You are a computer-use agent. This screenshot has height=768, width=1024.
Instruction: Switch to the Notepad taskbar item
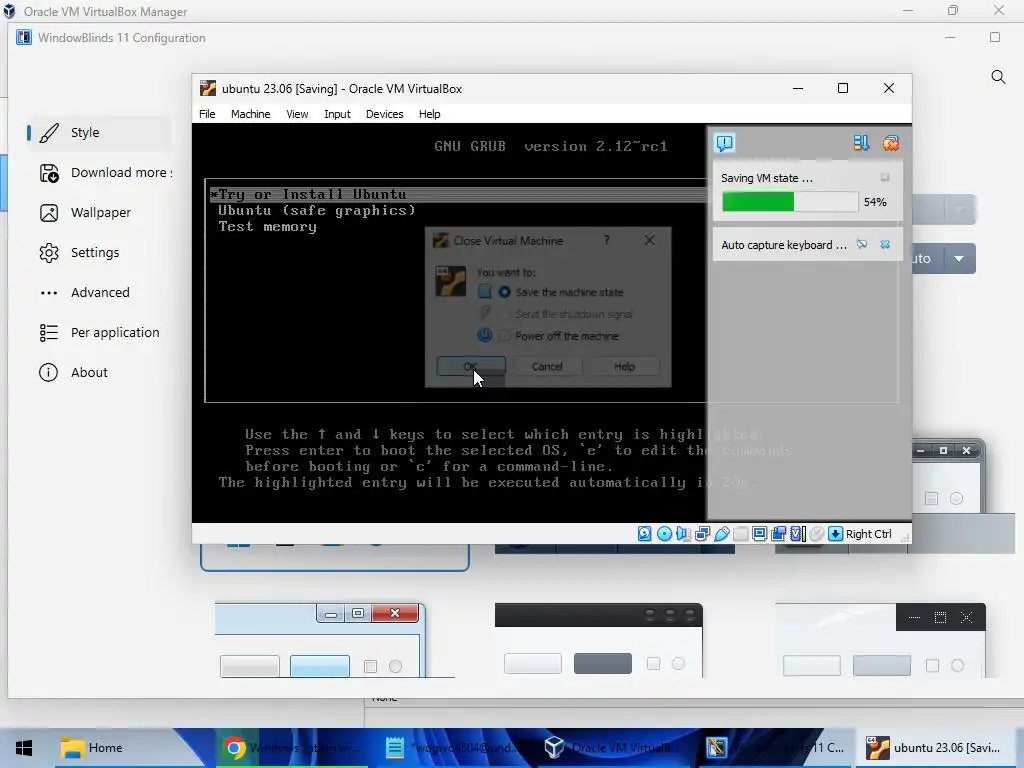(x=451, y=748)
